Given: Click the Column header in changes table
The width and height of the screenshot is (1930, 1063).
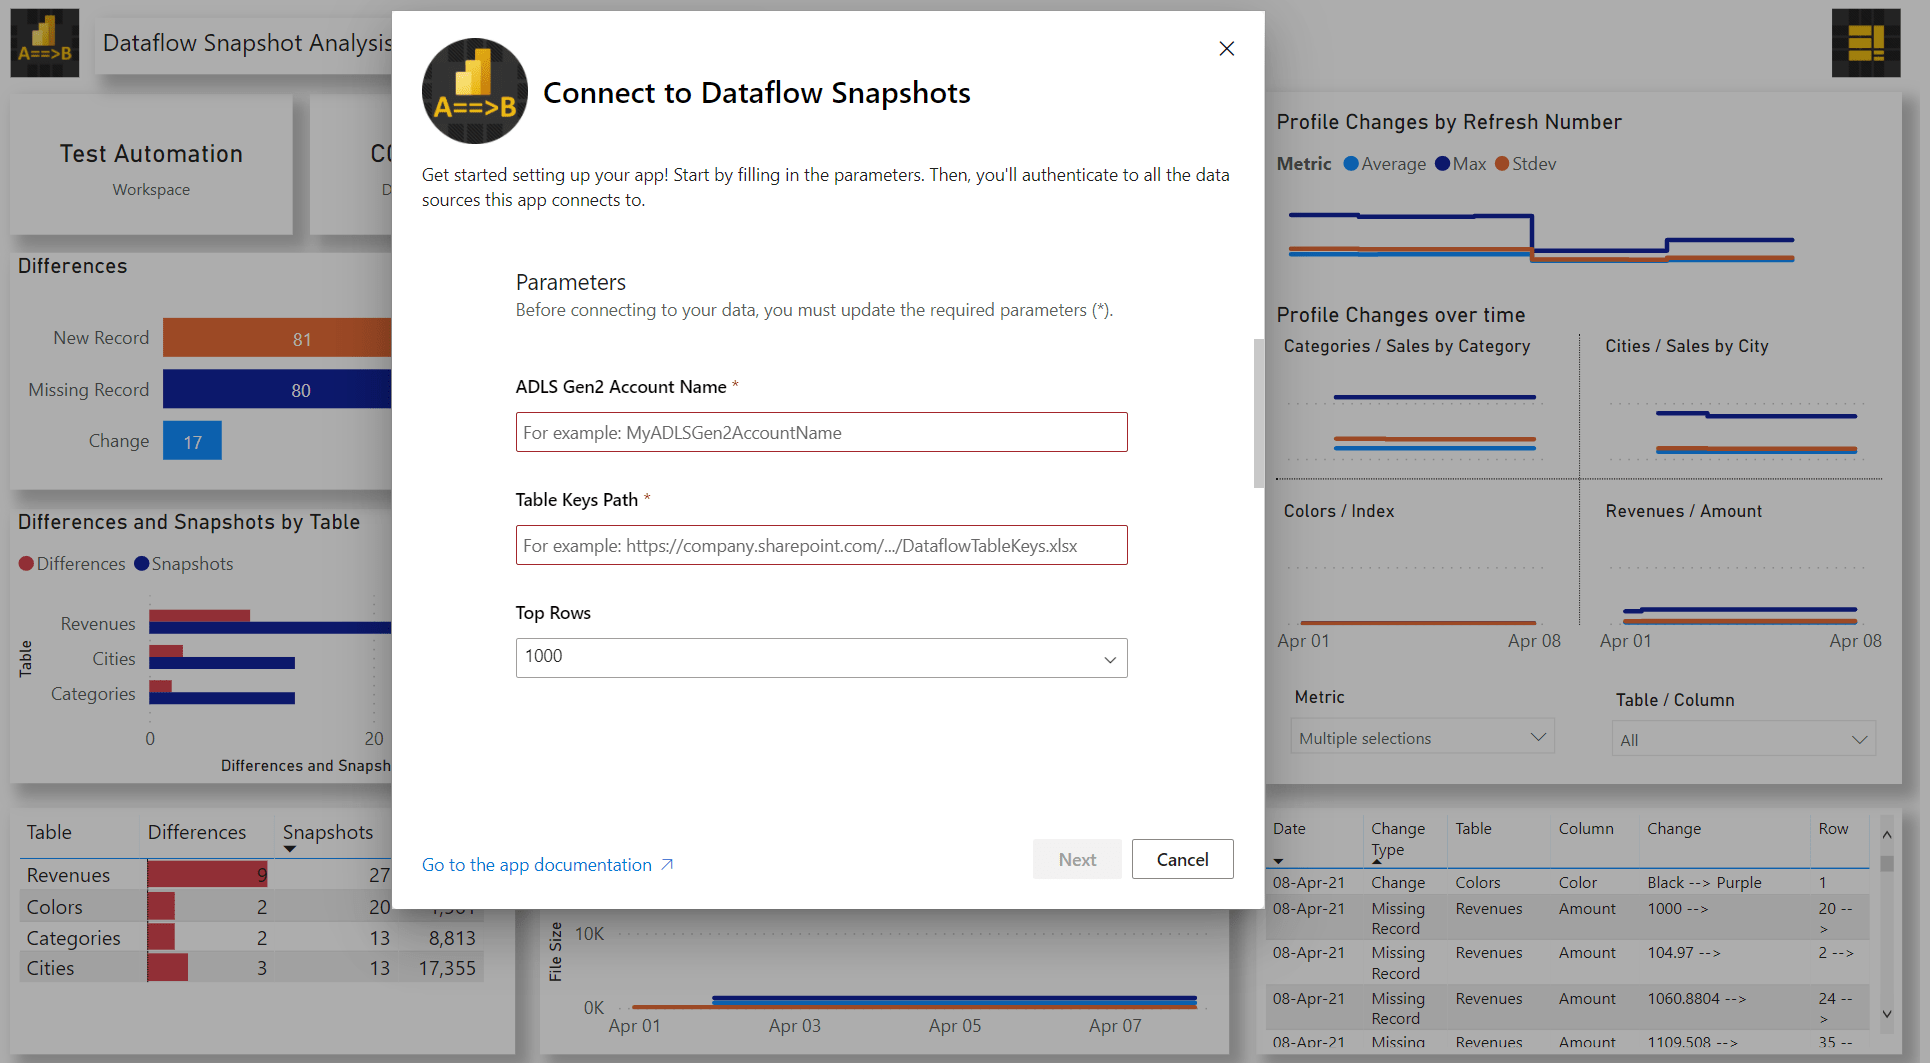Looking at the screenshot, I should pos(1586,828).
